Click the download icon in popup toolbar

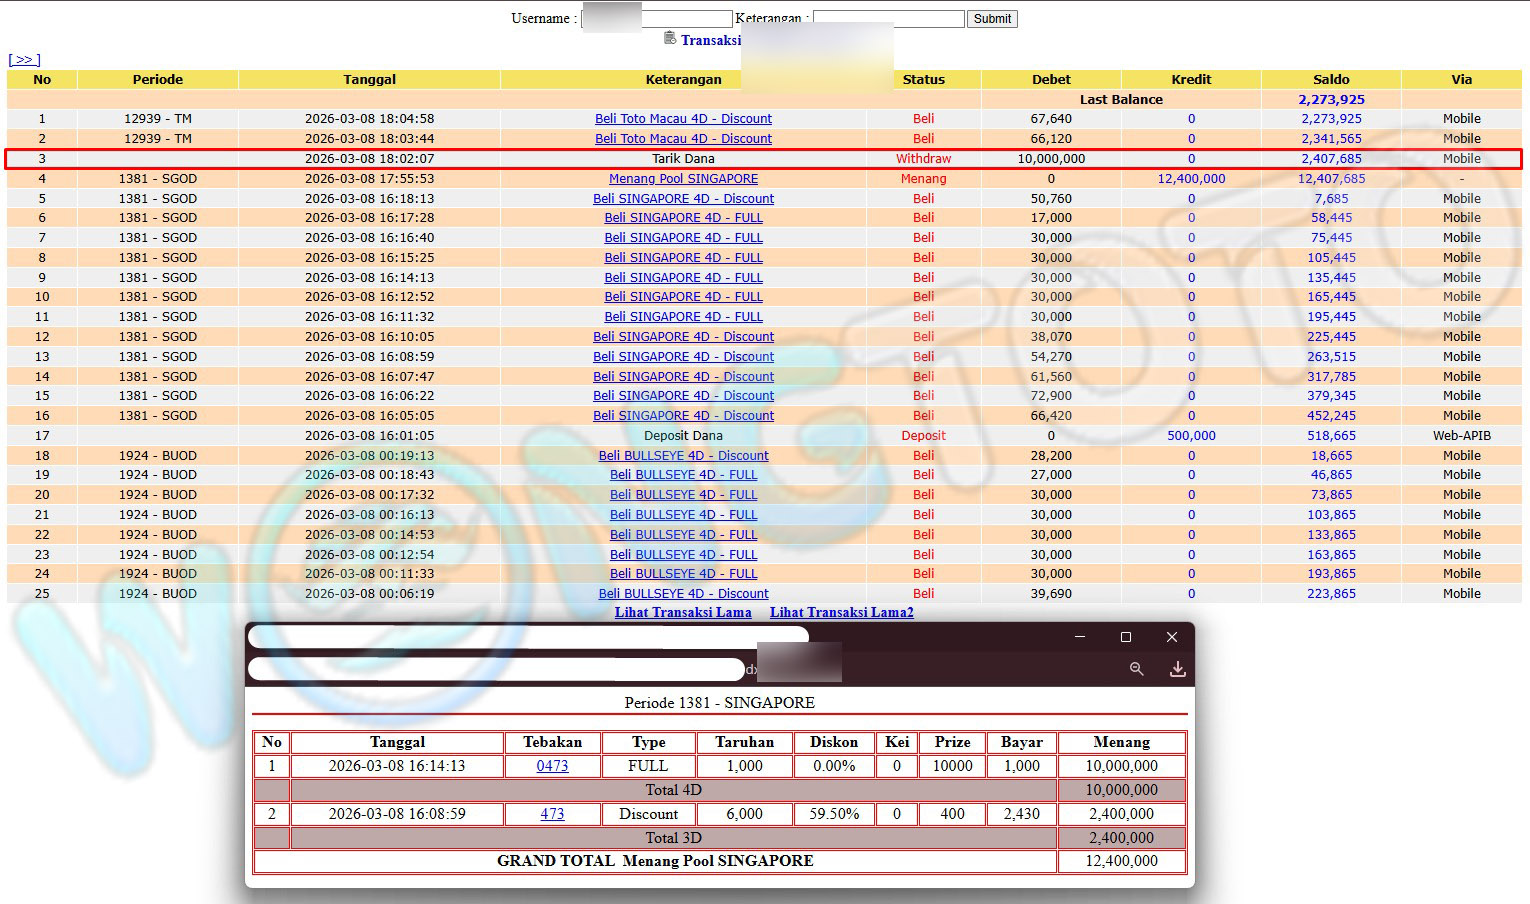[x=1177, y=669]
